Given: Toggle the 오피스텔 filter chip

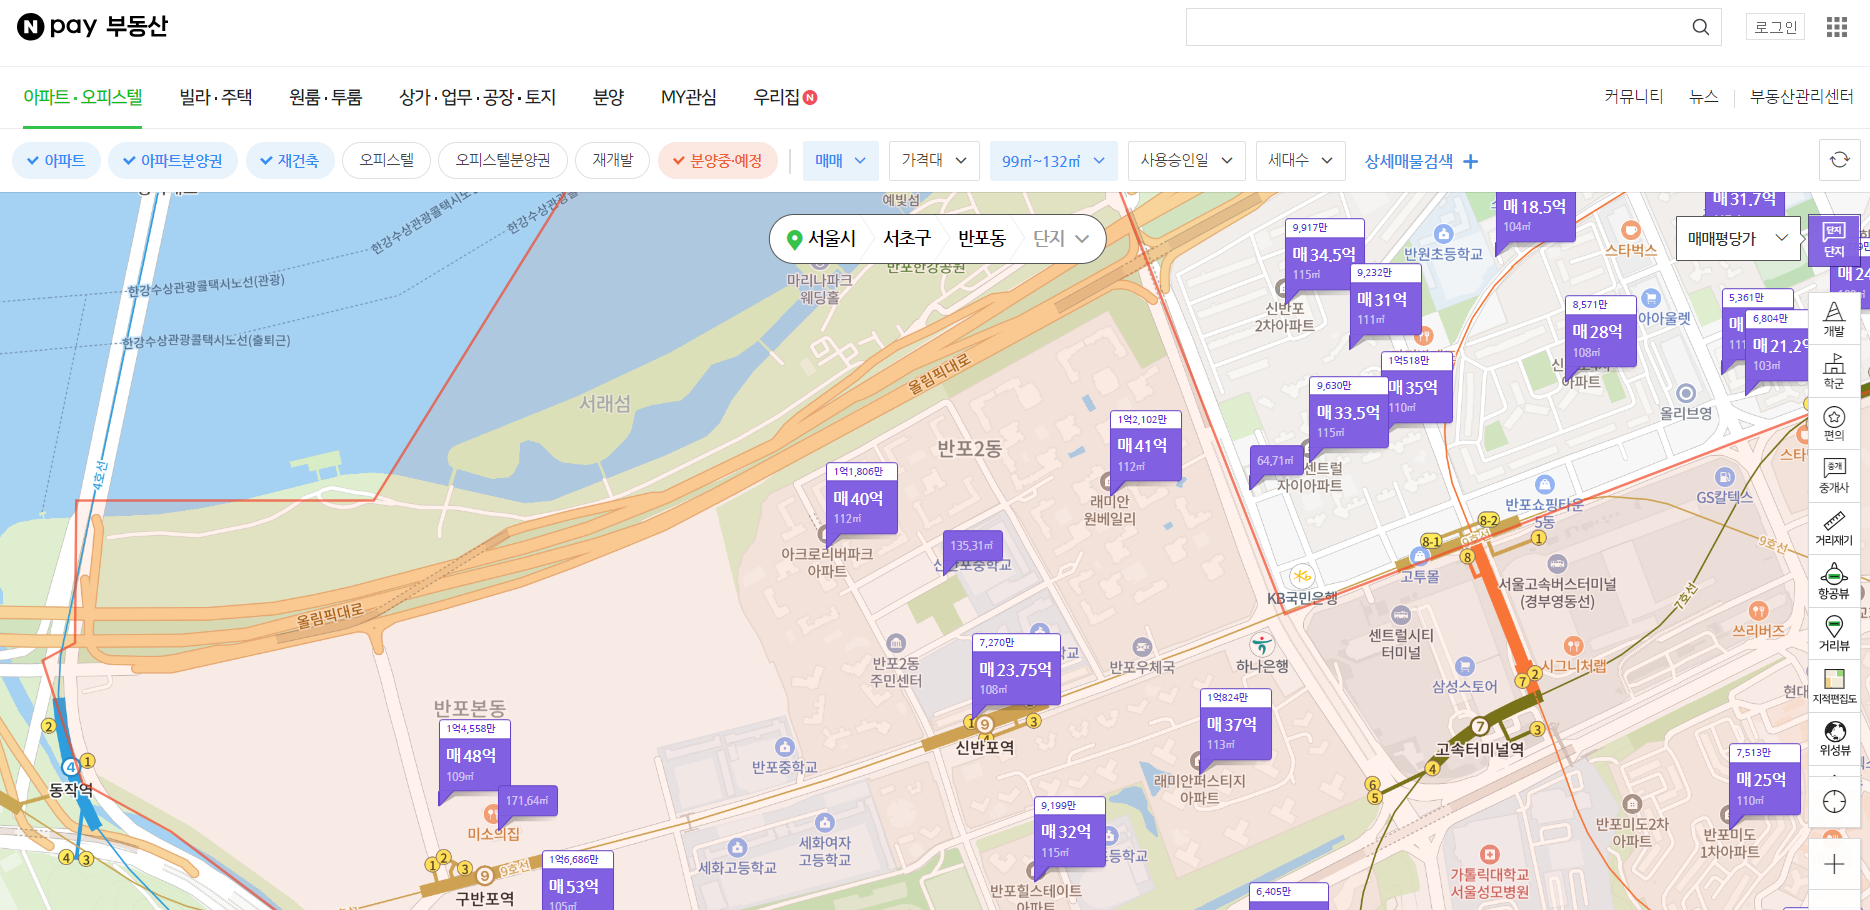Looking at the screenshot, I should click(386, 160).
